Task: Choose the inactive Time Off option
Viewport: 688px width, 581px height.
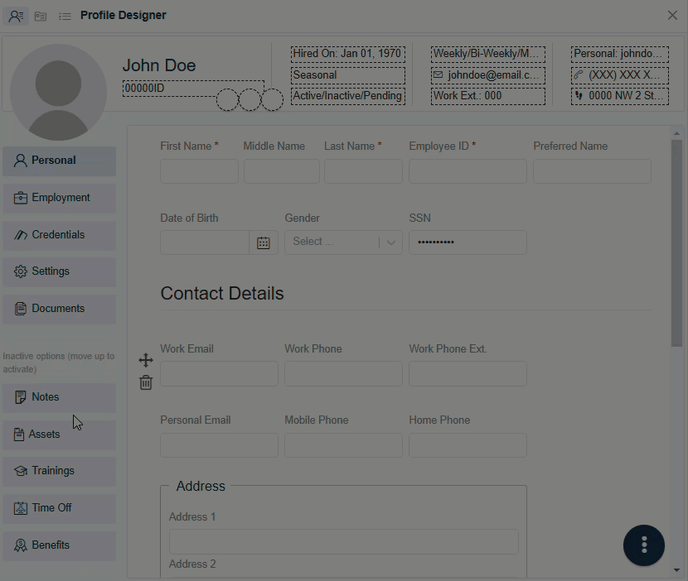Action: coord(59,509)
